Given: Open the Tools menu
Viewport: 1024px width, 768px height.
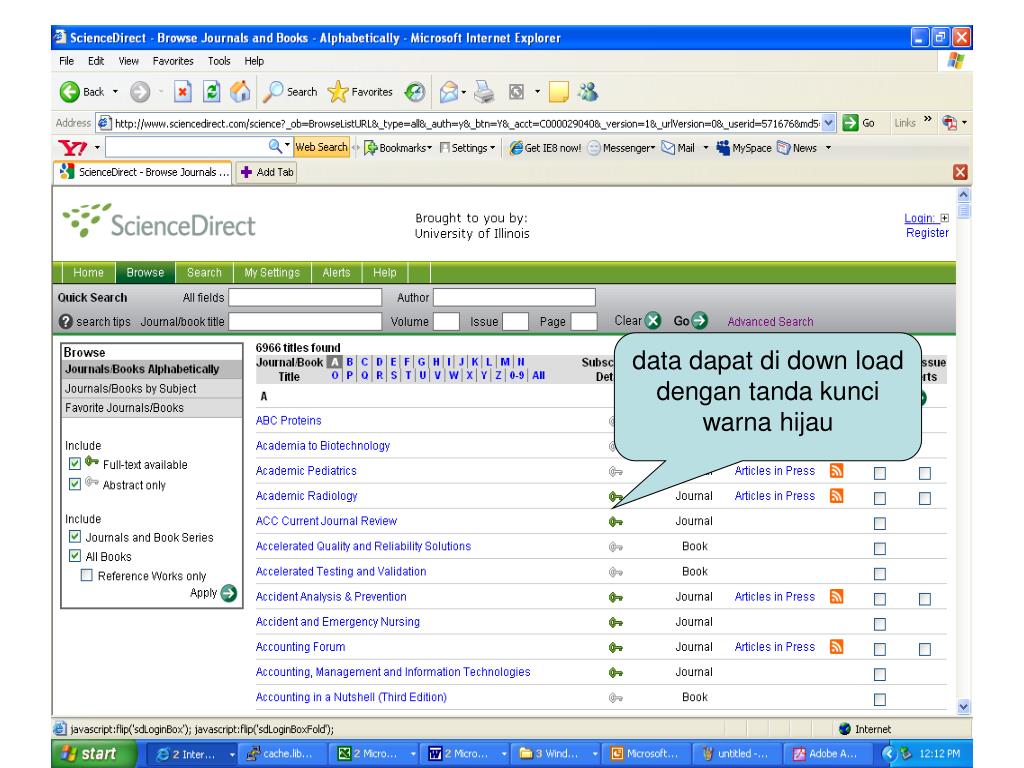Looking at the screenshot, I should coord(219,61).
